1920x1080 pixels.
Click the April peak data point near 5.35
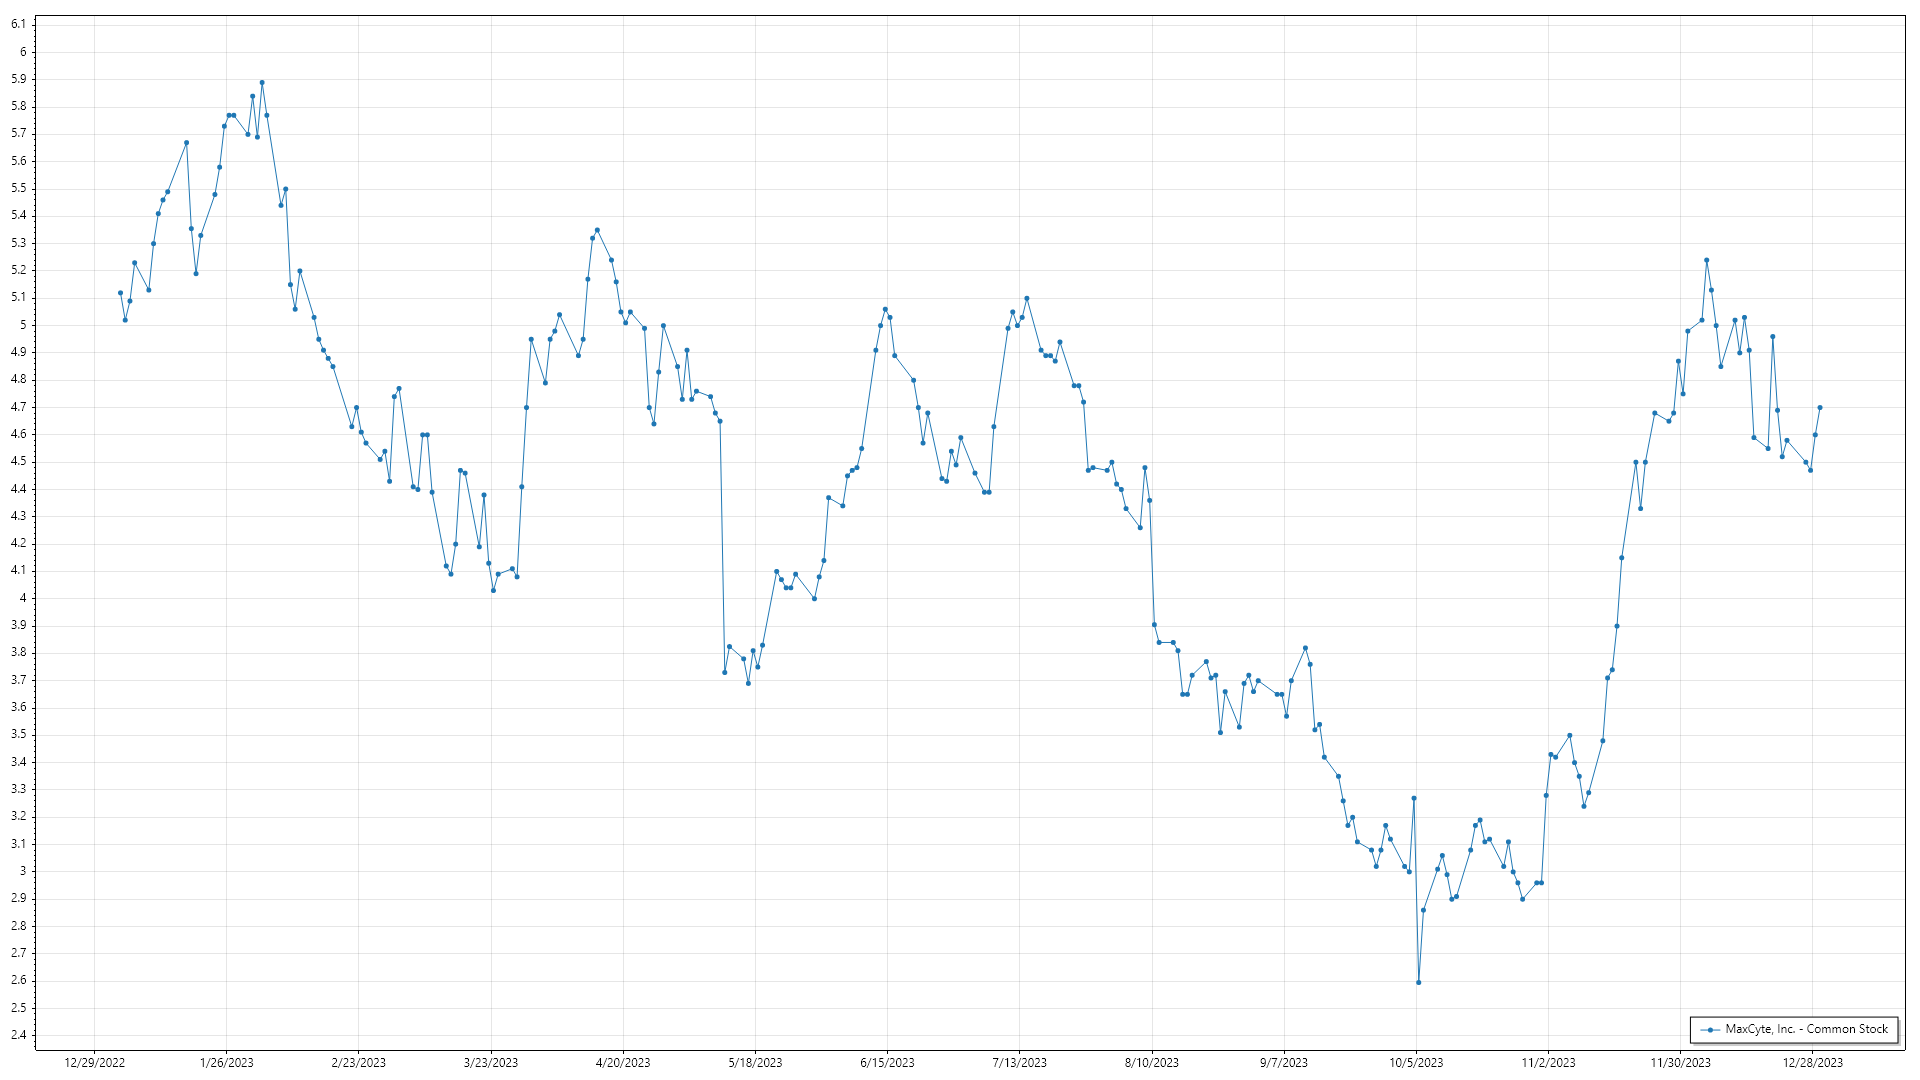pos(597,230)
